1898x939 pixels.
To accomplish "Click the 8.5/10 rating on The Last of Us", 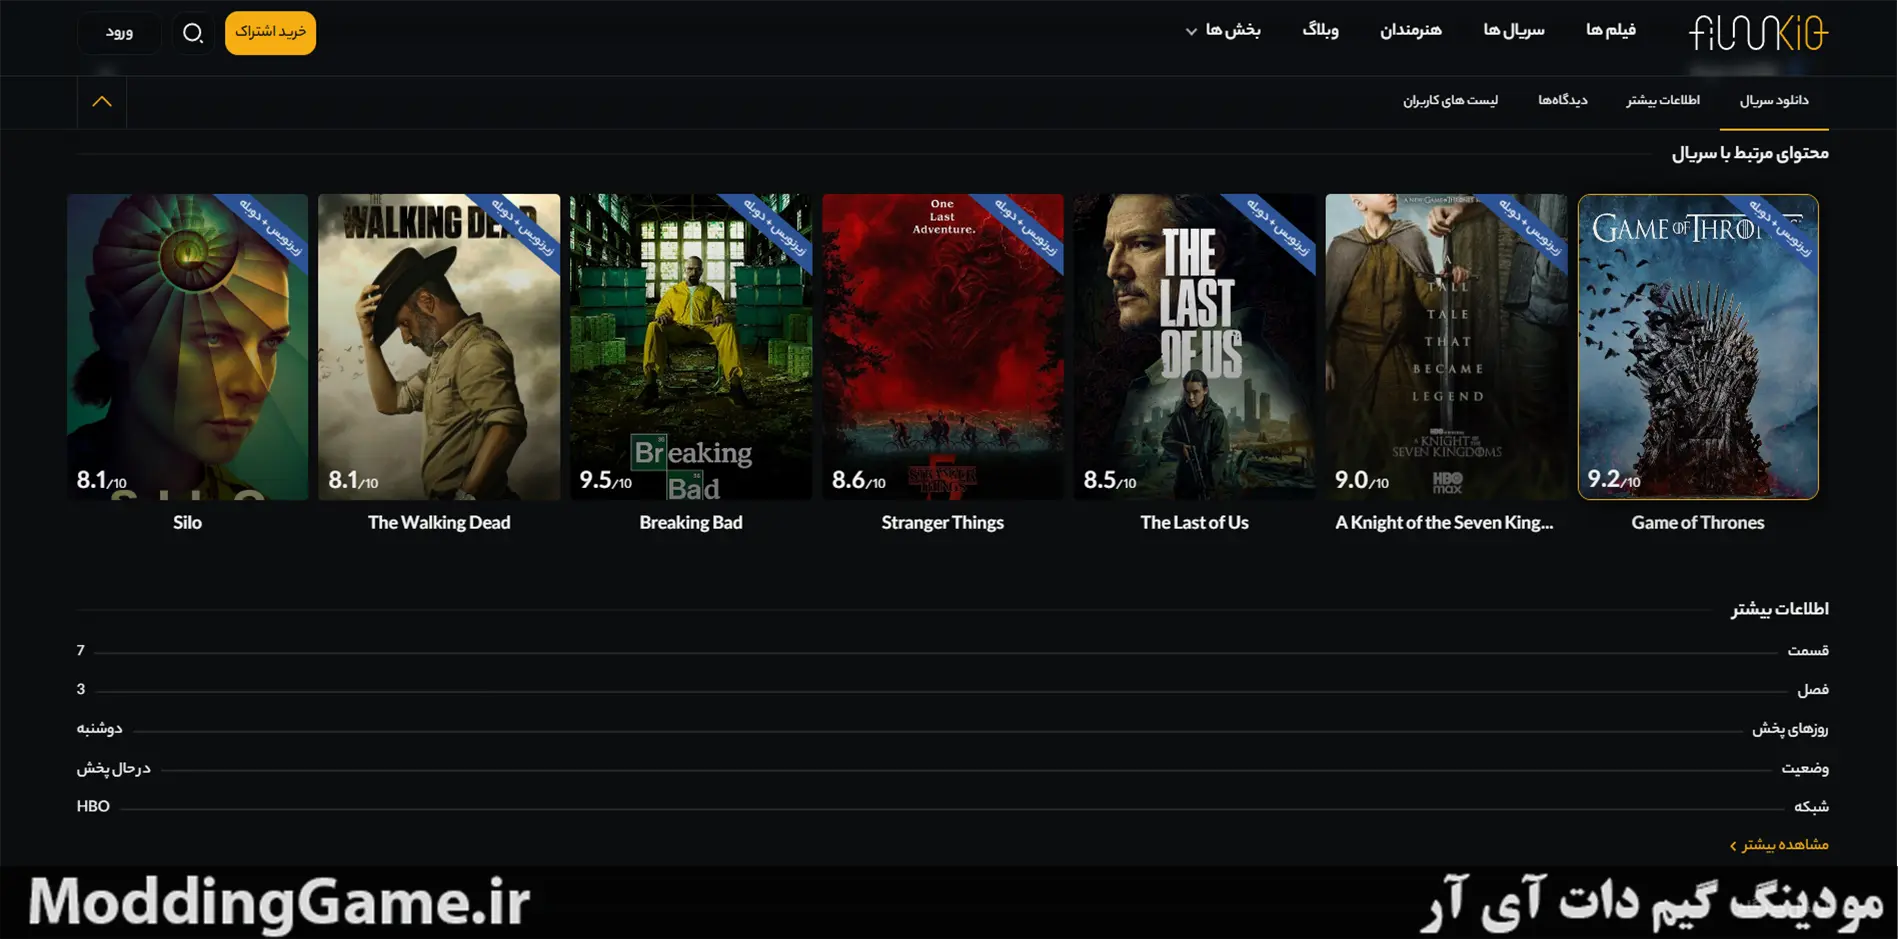I will point(1110,481).
